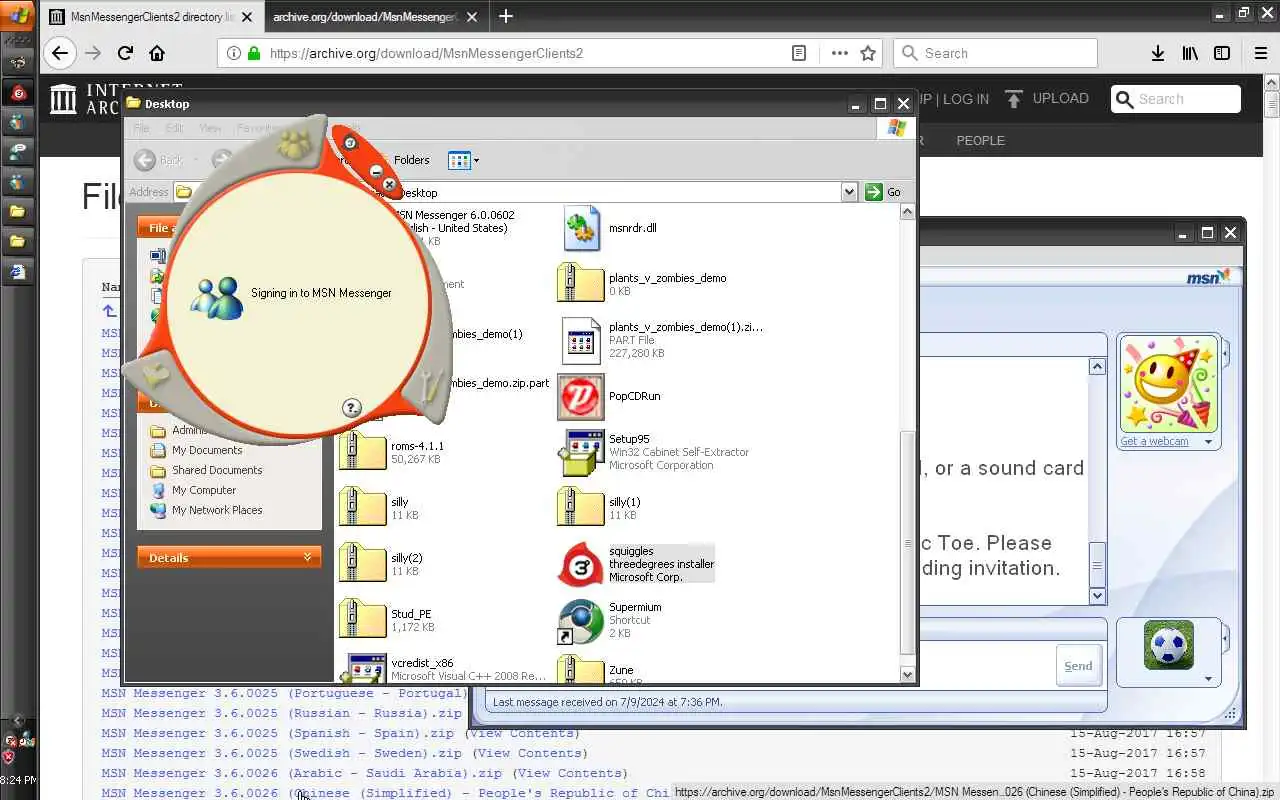Open the contacts tab on round Messenger window
The height and width of the screenshot is (800, 1280).
click(x=295, y=146)
